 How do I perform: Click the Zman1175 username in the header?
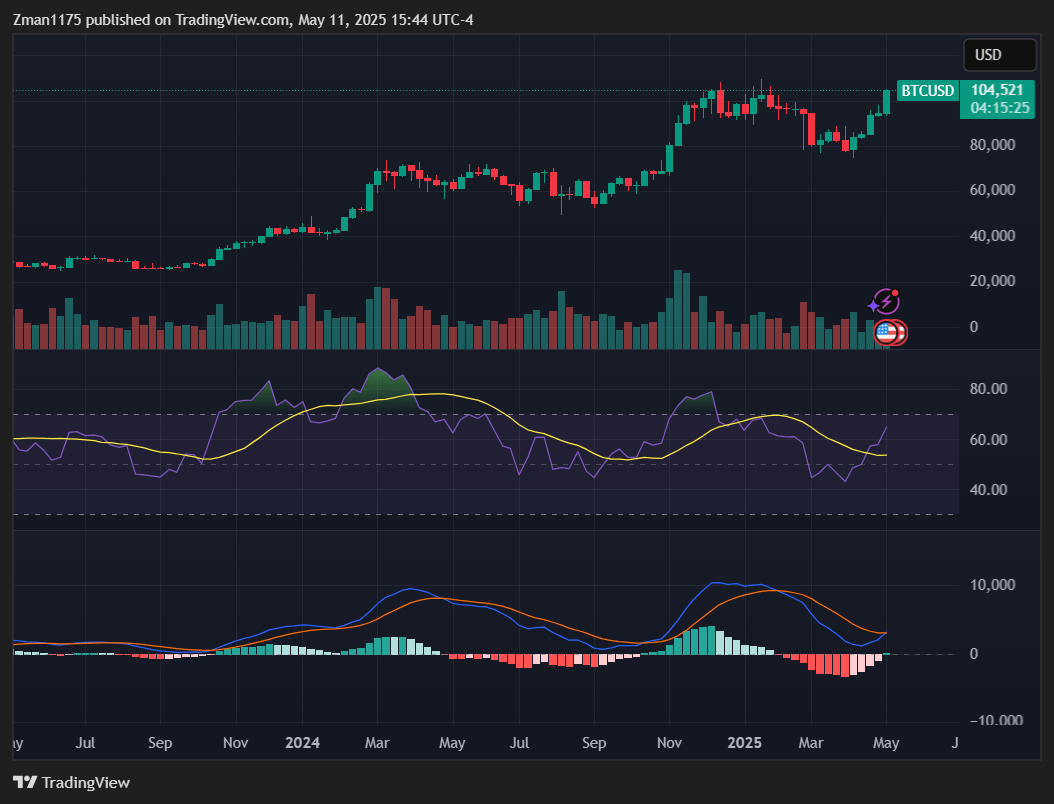coord(48,19)
